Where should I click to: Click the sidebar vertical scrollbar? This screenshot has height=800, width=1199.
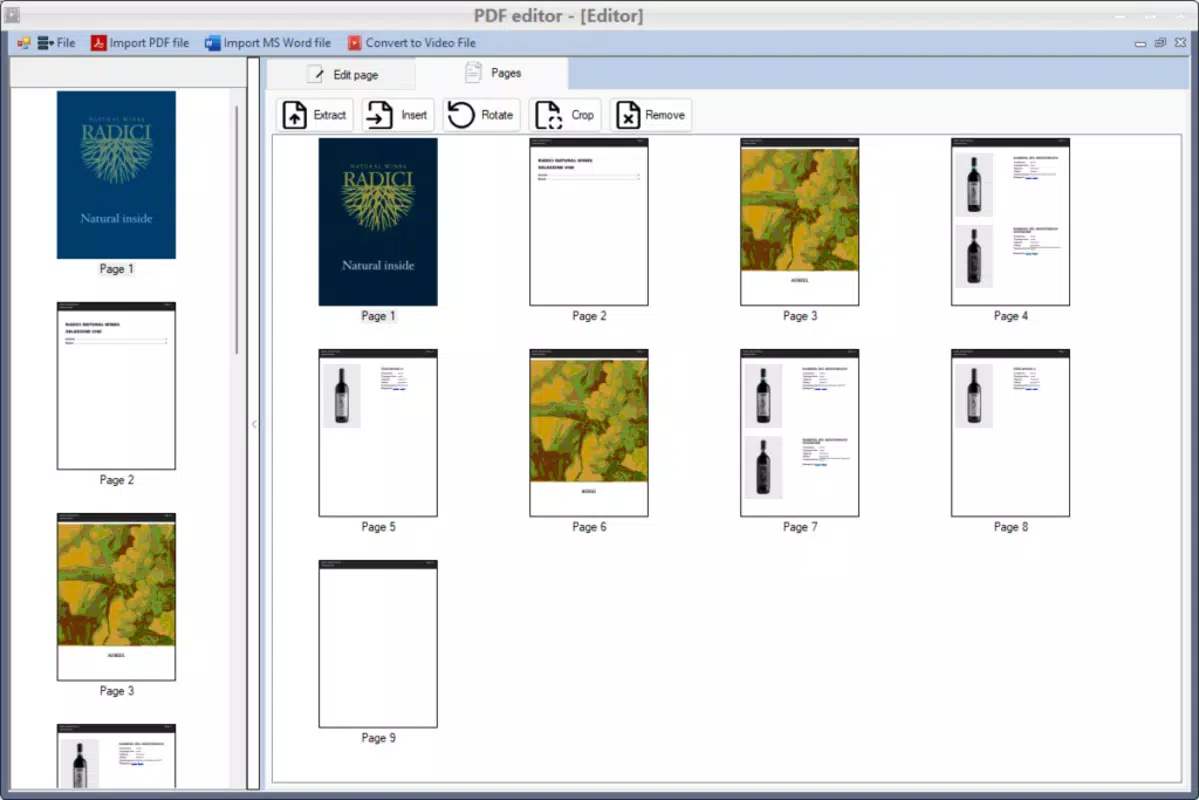pyautogui.click(x=236, y=229)
